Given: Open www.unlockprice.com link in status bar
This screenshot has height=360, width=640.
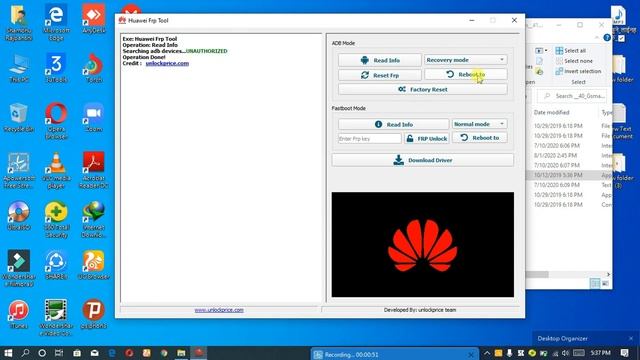Looking at the screenshot, I should click(219, 310).
